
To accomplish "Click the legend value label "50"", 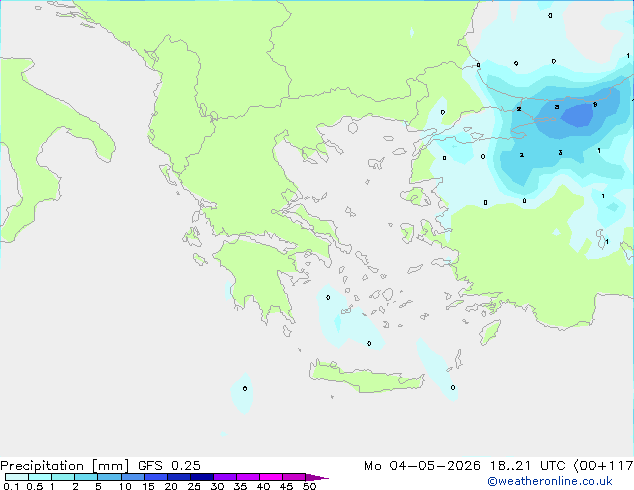I will pos(309,486).
